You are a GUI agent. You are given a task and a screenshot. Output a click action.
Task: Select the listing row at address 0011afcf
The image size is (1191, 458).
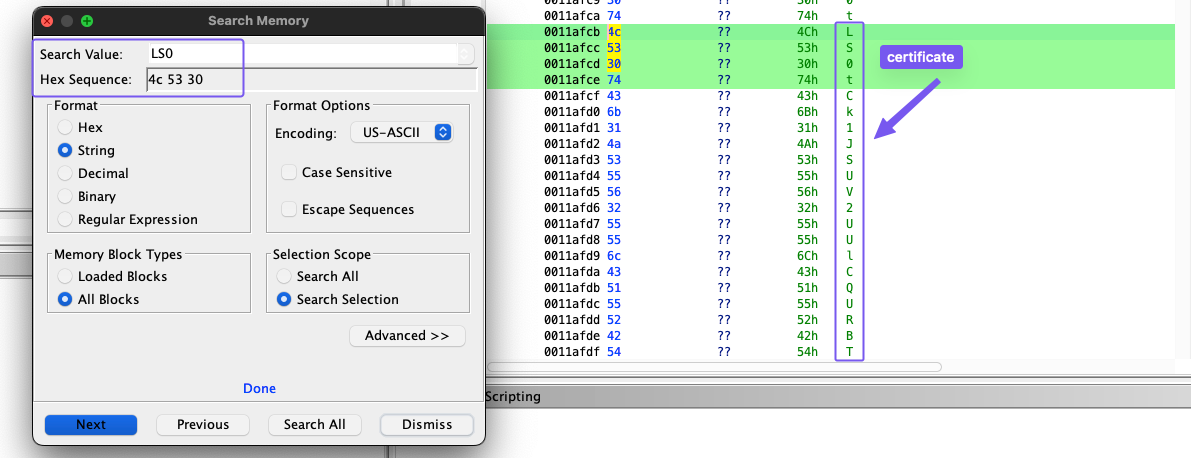coord(571,96)
